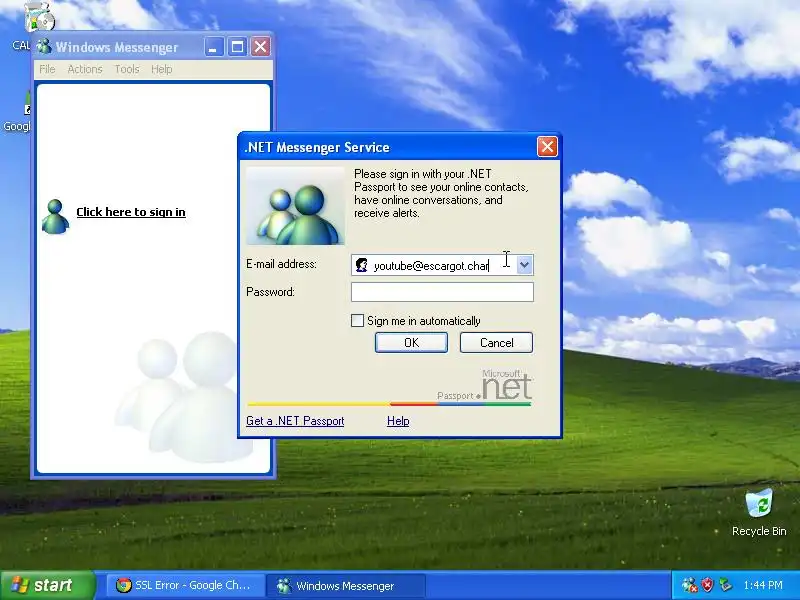Close the .NET Messenger Service dialog

pos(547,147)
